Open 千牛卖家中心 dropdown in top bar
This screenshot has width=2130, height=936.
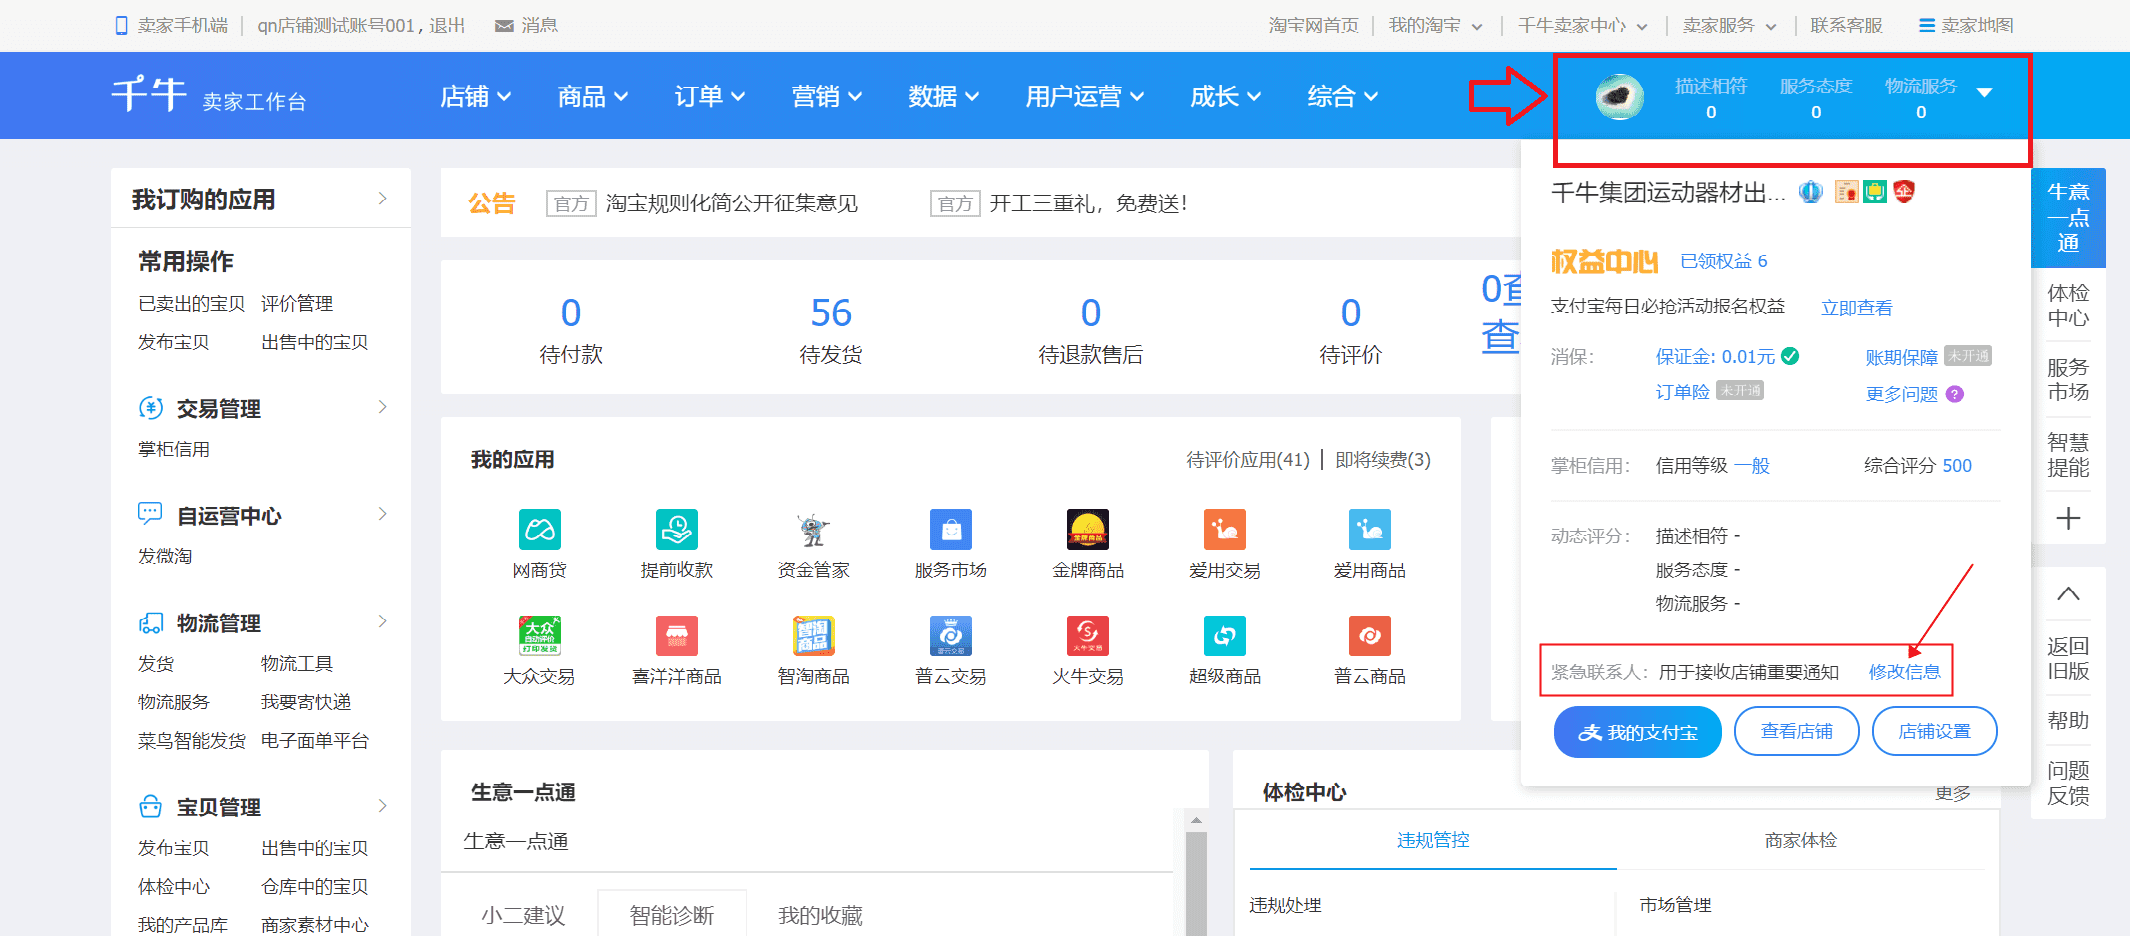pyautogui.click(x=1583, y=25)
